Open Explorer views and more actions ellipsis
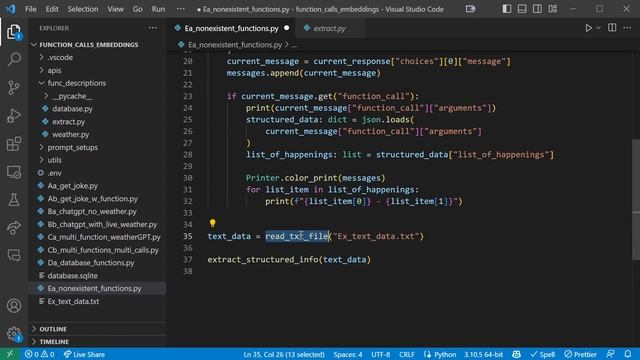Viewport: 640px width, 360px height. coord(153,28)
